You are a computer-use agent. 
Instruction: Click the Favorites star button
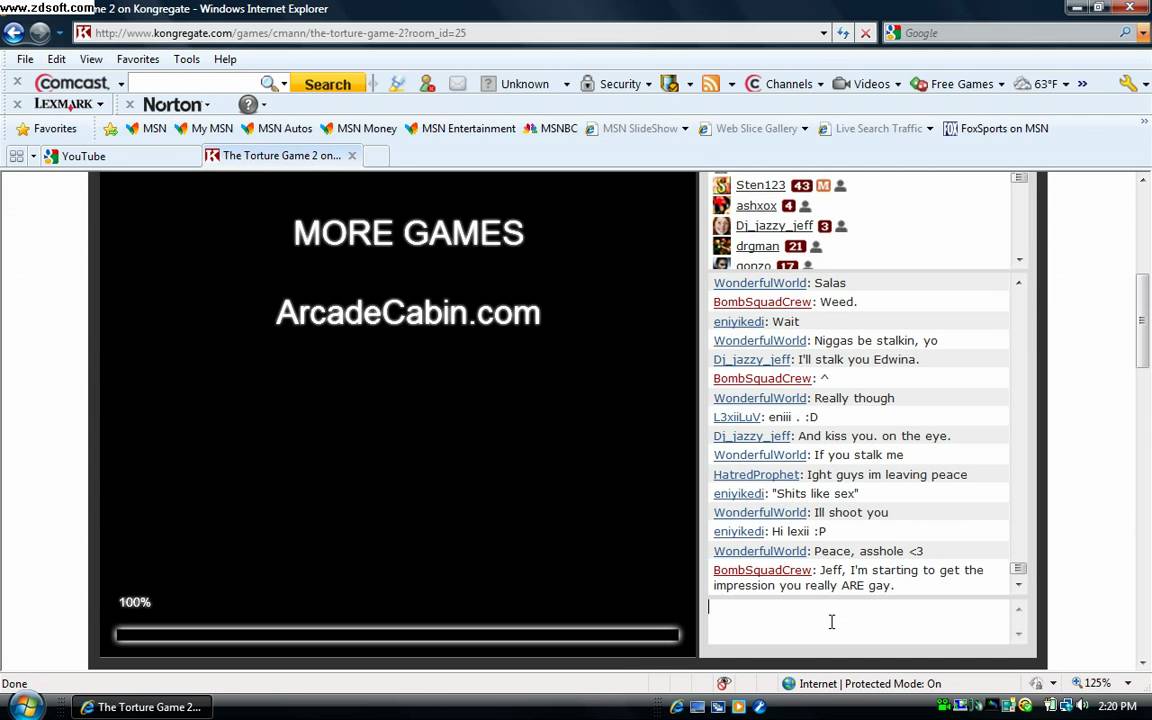[x=46, y=129]
